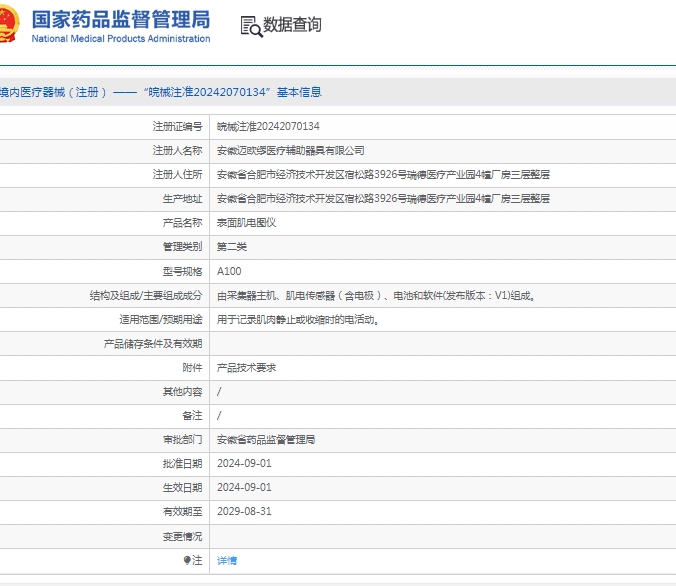Select model specification A100
The height and width of the screenshot is (586, 676).
coord(229,271)
